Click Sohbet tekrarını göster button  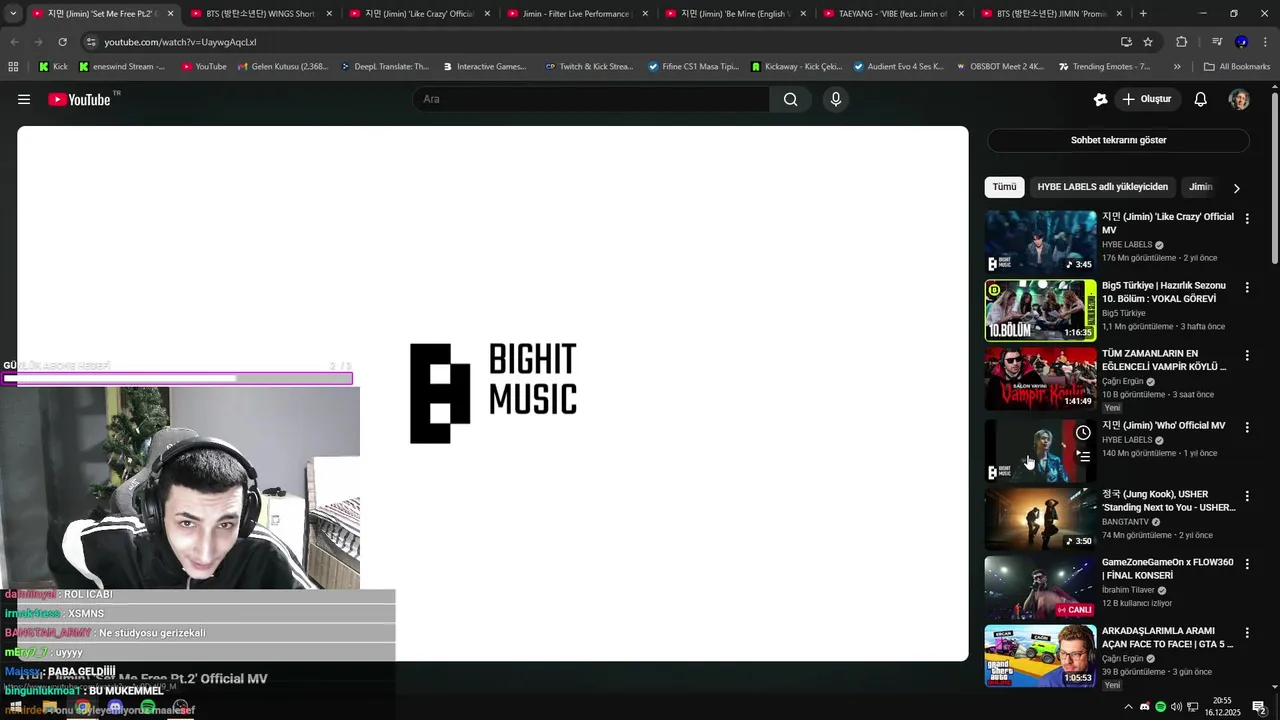[1118, 140]
